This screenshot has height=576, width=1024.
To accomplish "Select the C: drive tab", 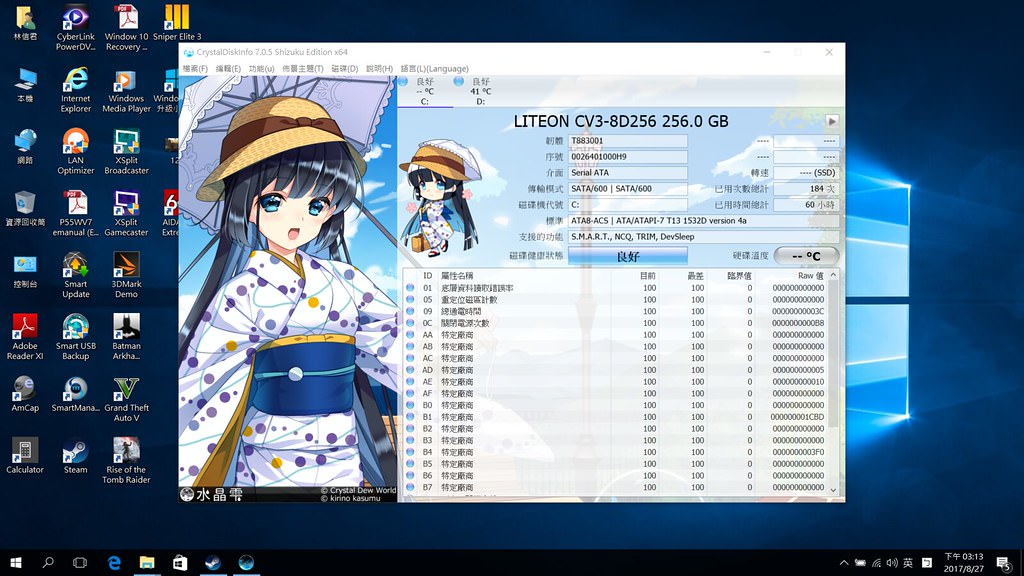I will 424,91.
